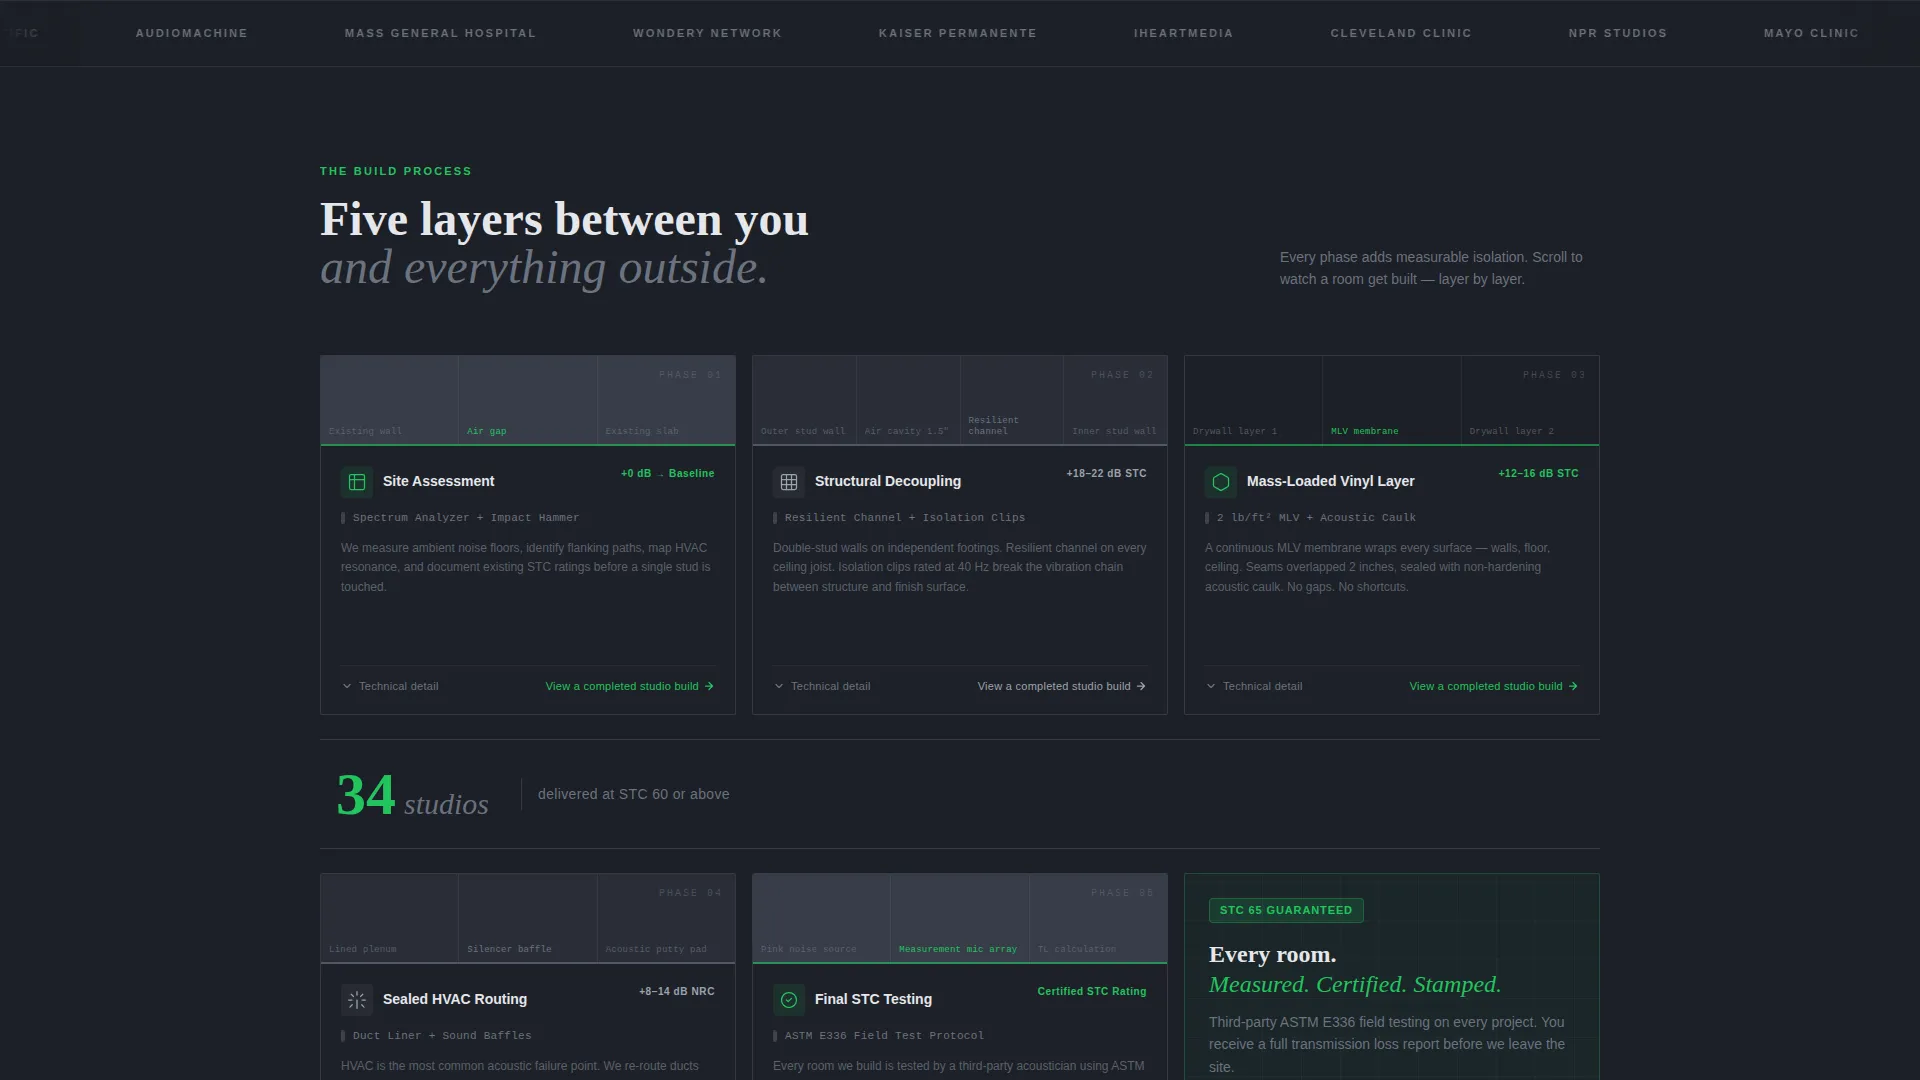Click the +0 dB Baseline rating label
This screenshot has height=1080, width=1920.
click(667, 473)
